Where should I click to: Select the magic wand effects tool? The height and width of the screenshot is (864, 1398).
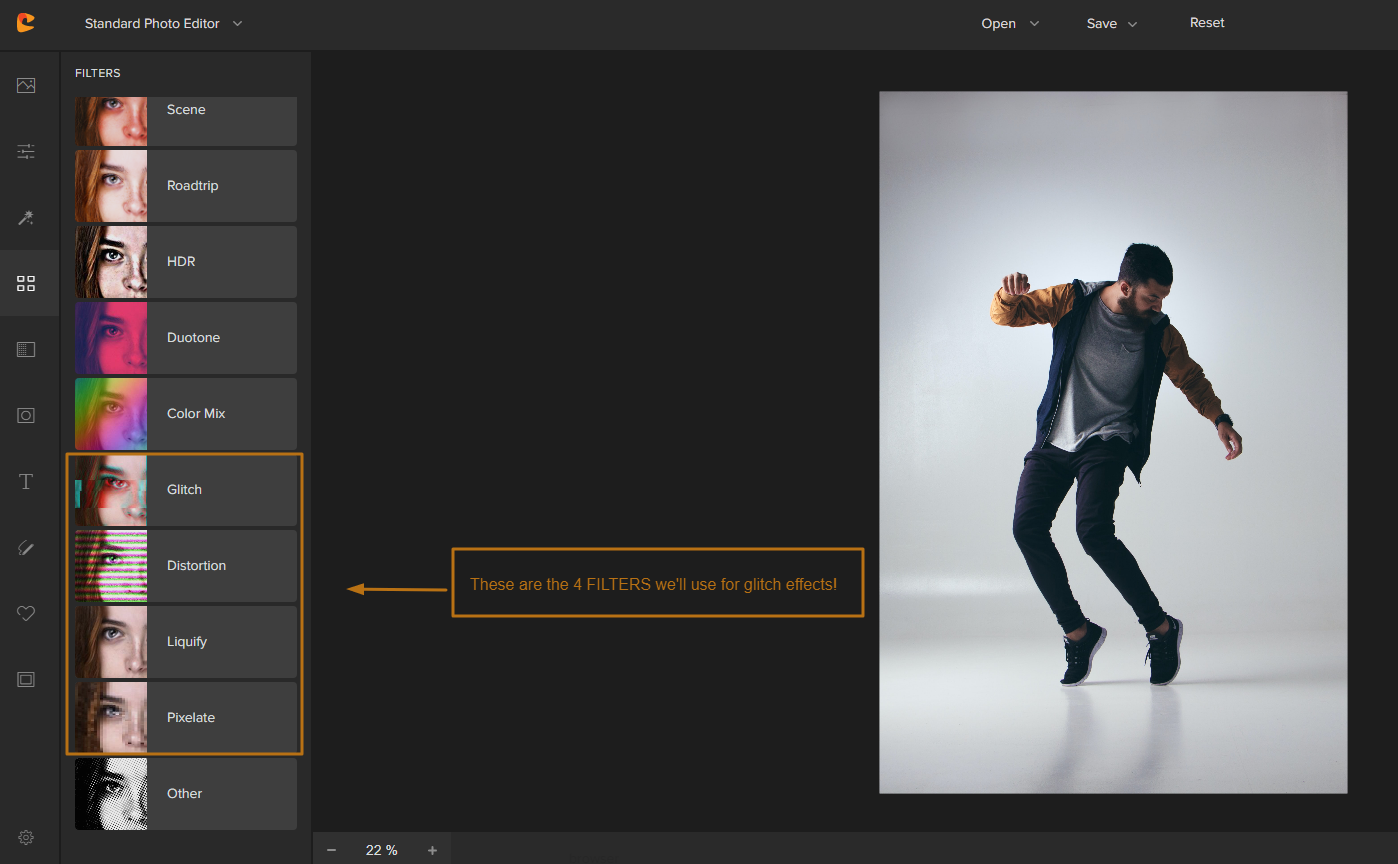click(26, 218)
